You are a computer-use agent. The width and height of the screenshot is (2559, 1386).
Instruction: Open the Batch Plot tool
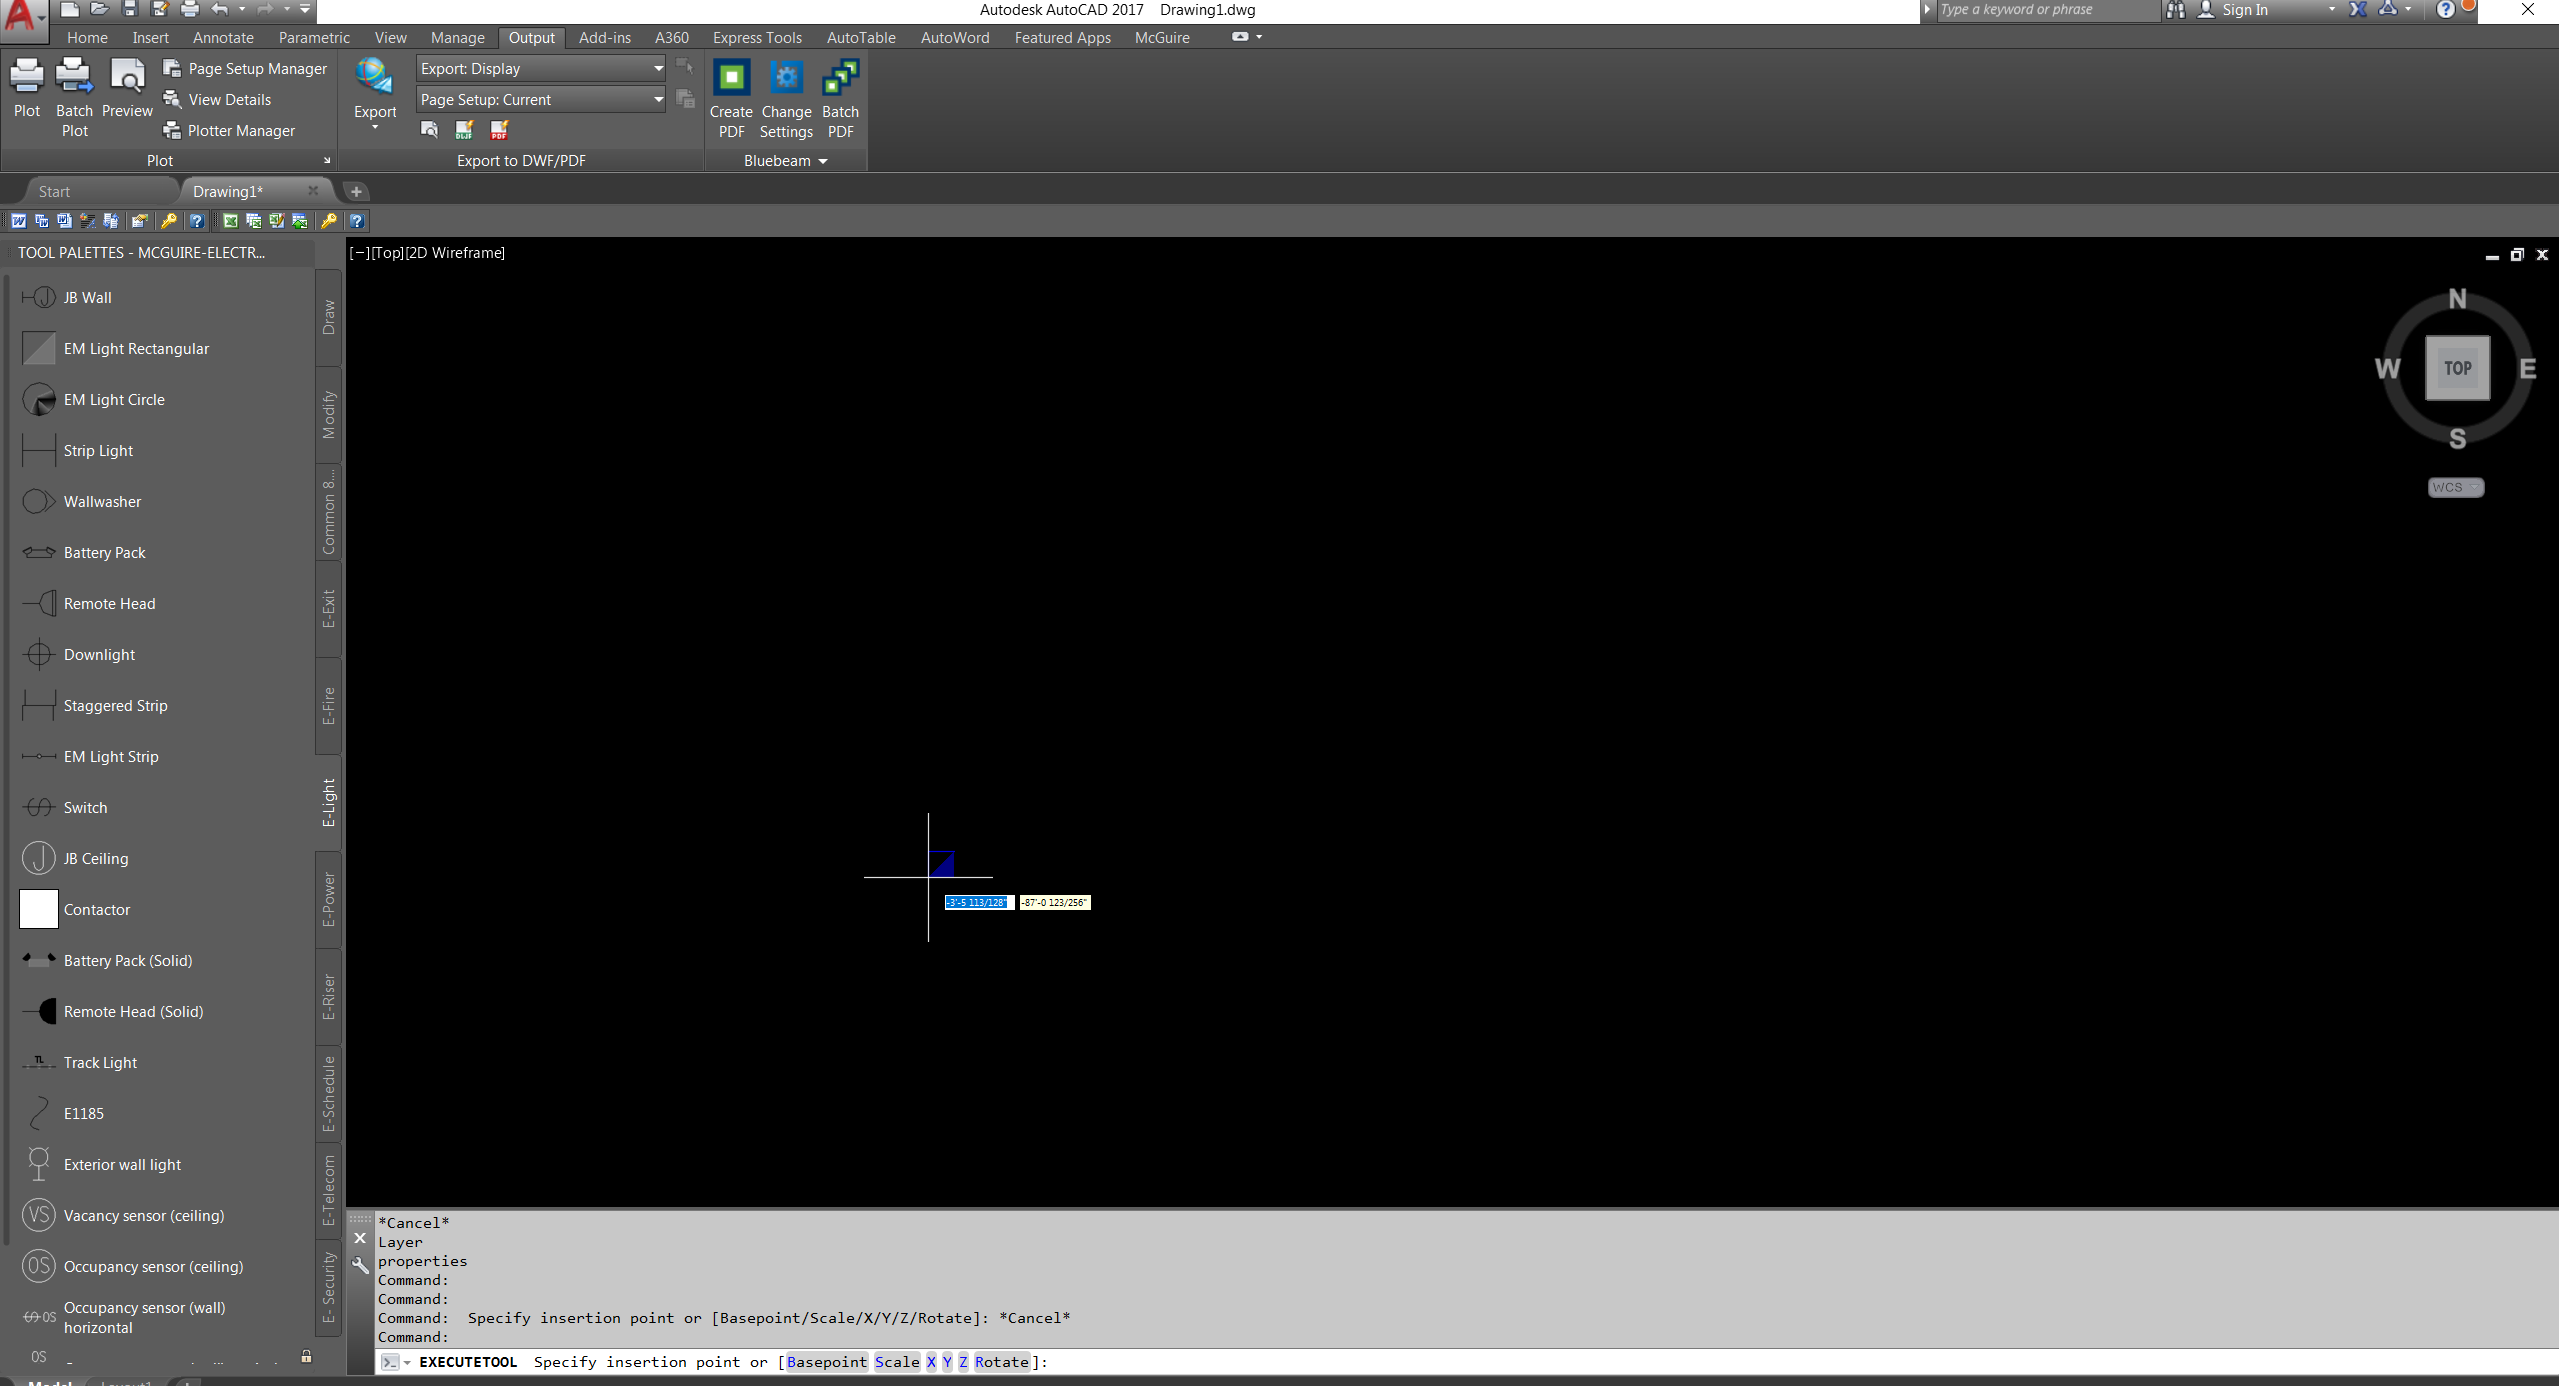click(x=73, y=95)
